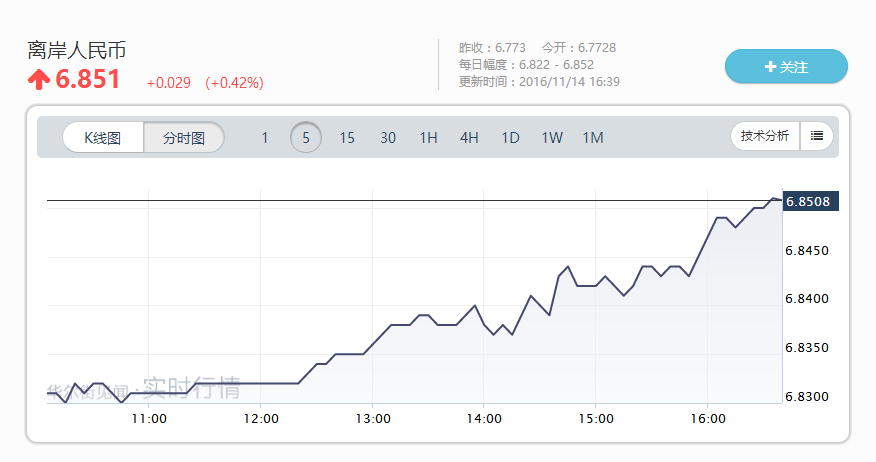Open the 技术分析 technical analysis menu
The height and width of the screenshot is (462, 876).
pyautogui.click(x=765, y=136)
